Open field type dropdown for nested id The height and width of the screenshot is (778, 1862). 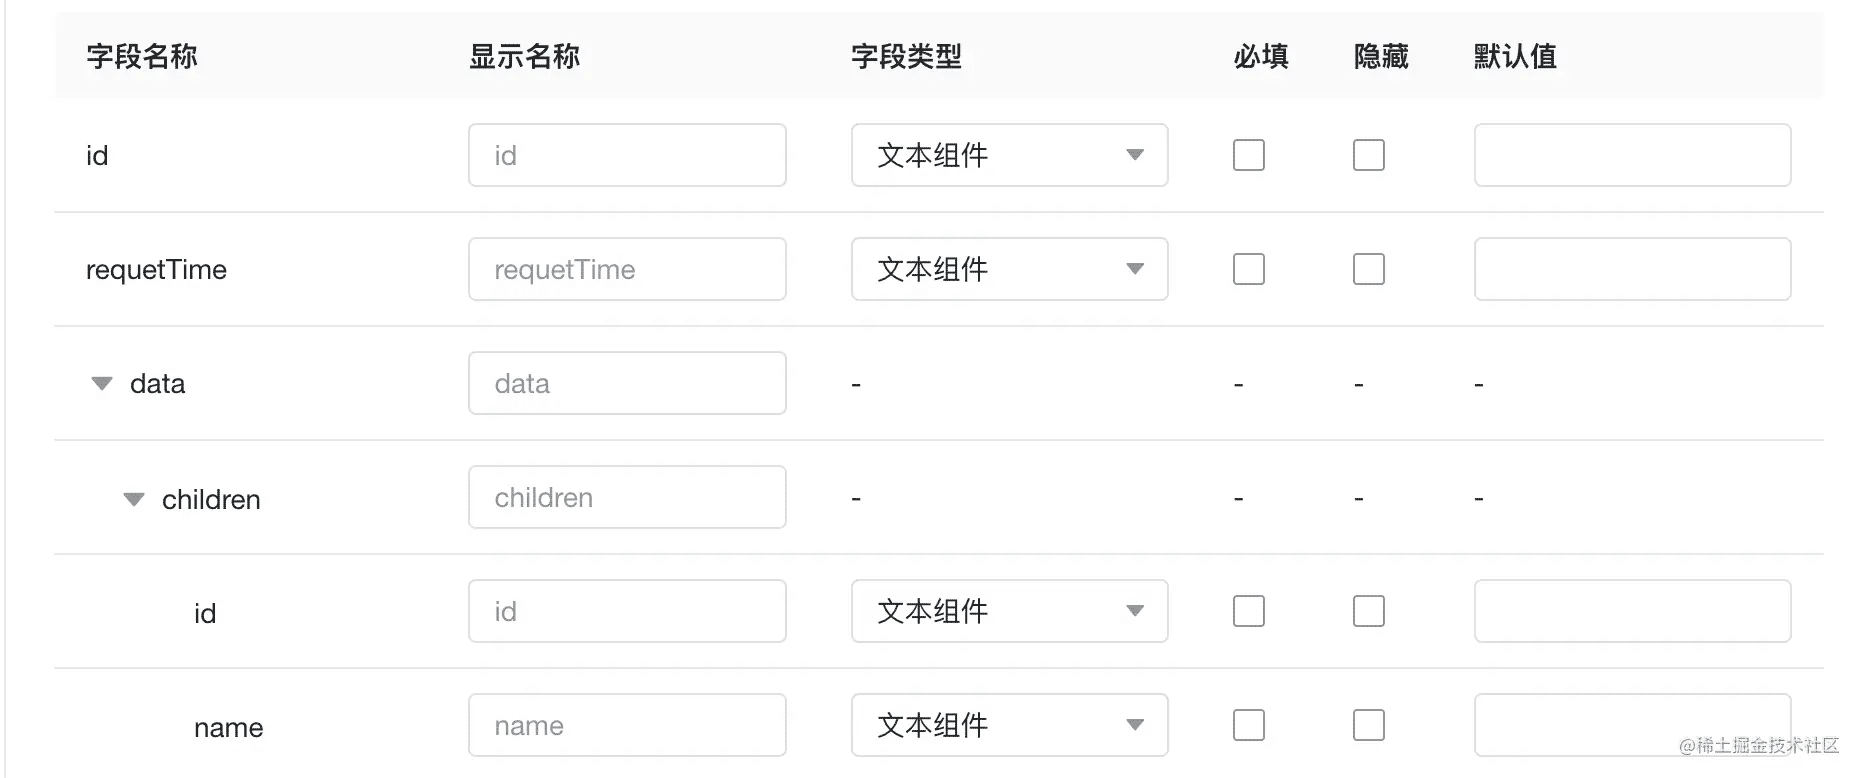tap(1009, 611)
